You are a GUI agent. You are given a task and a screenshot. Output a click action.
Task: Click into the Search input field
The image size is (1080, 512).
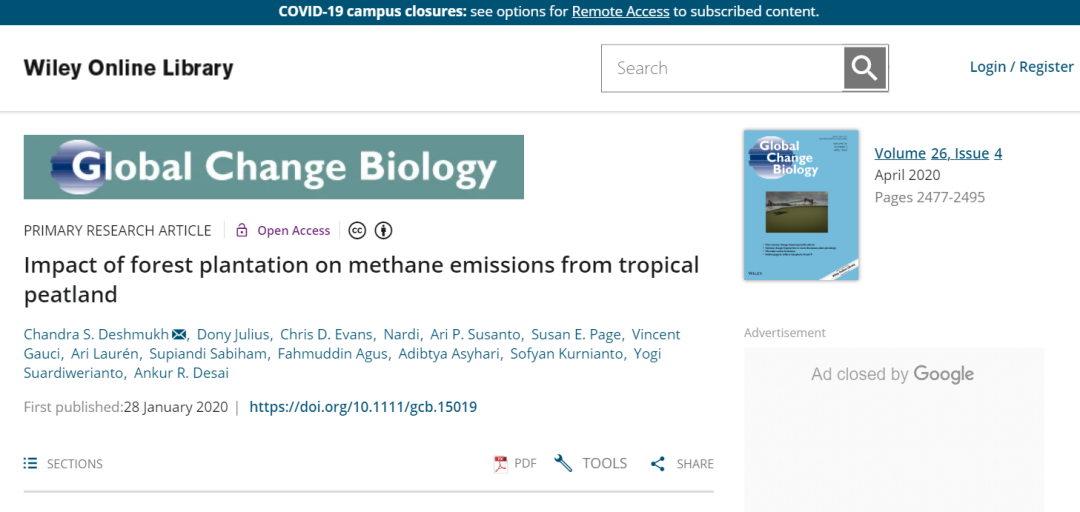[721, 68]
